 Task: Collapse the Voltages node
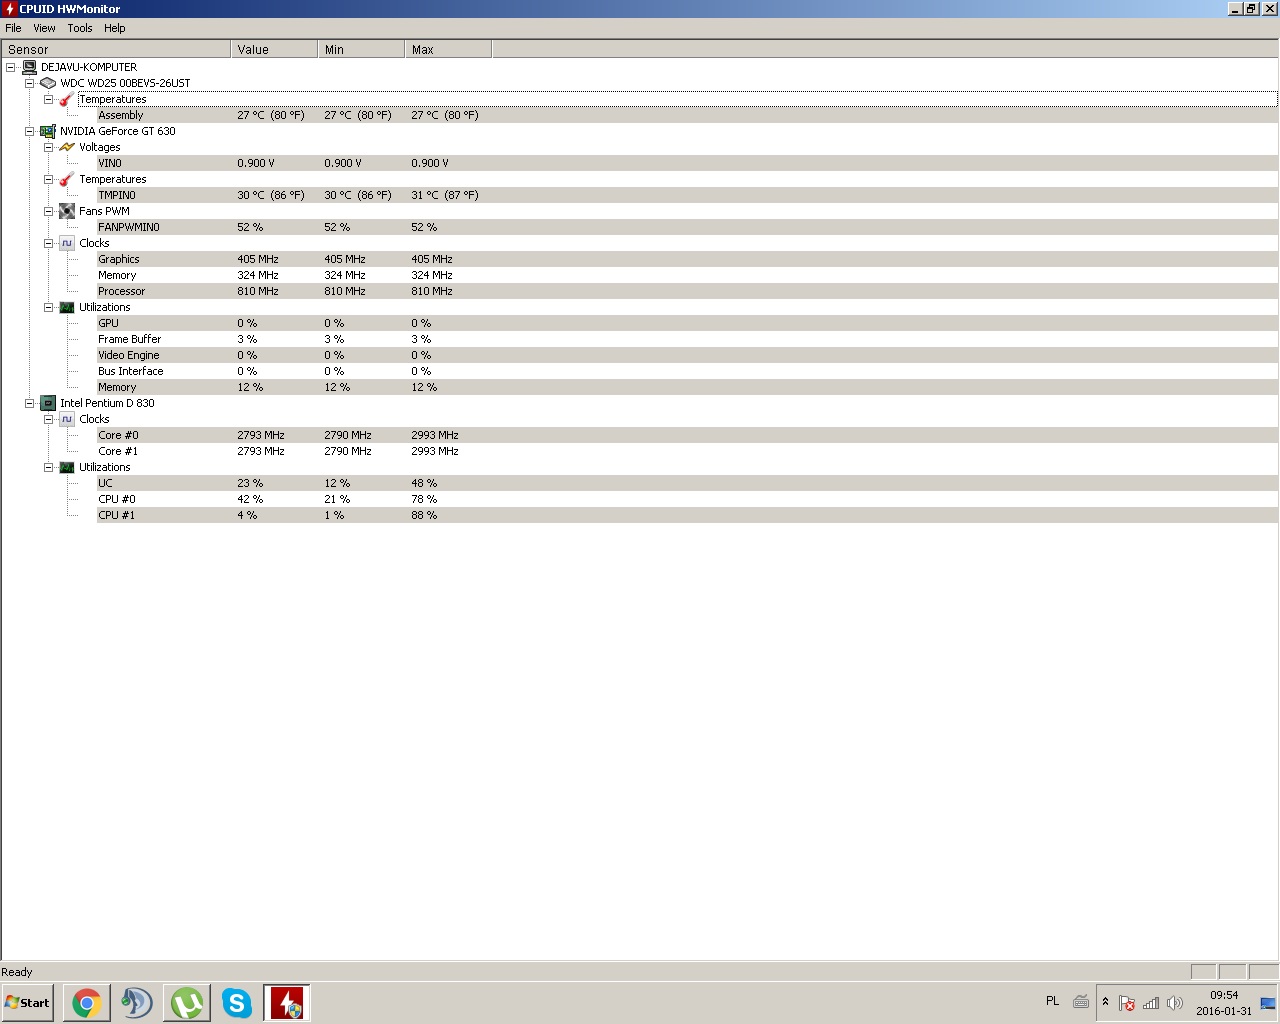click(x=48, y=147)
